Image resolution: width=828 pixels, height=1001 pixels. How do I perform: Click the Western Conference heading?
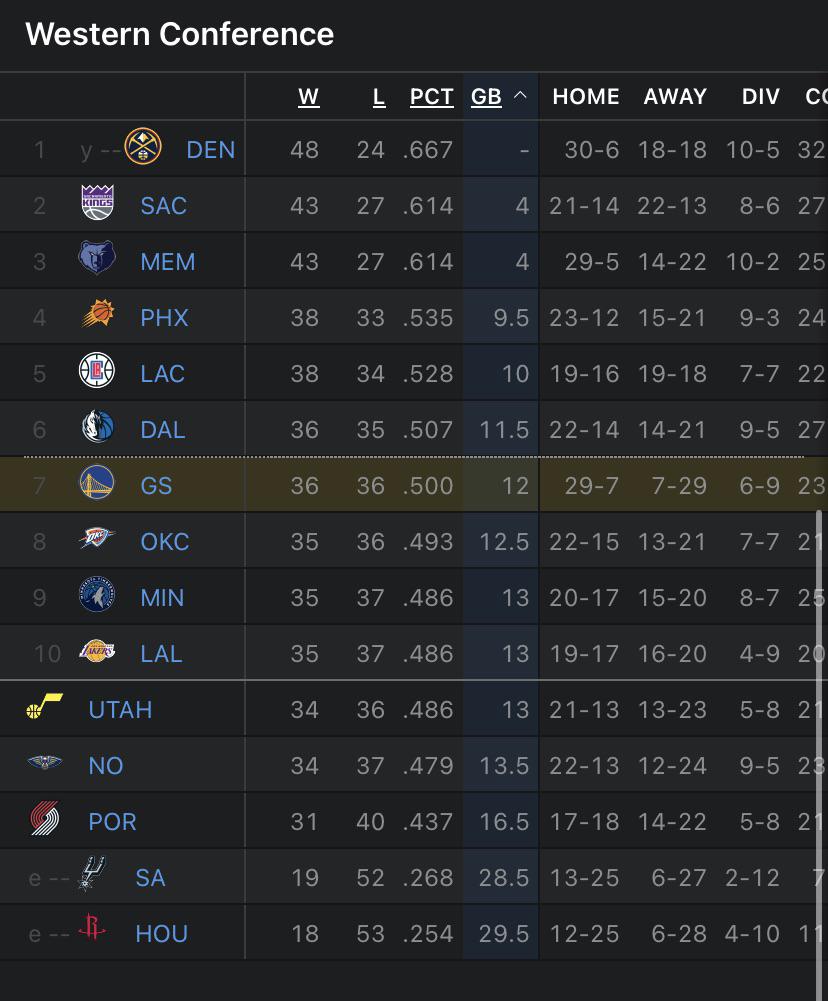180,34
